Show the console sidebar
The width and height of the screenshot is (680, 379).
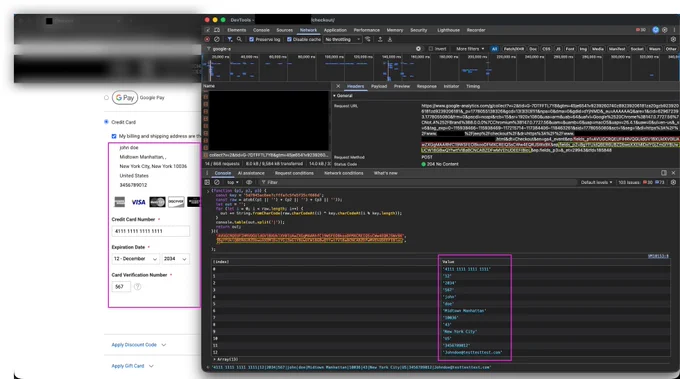207,183
